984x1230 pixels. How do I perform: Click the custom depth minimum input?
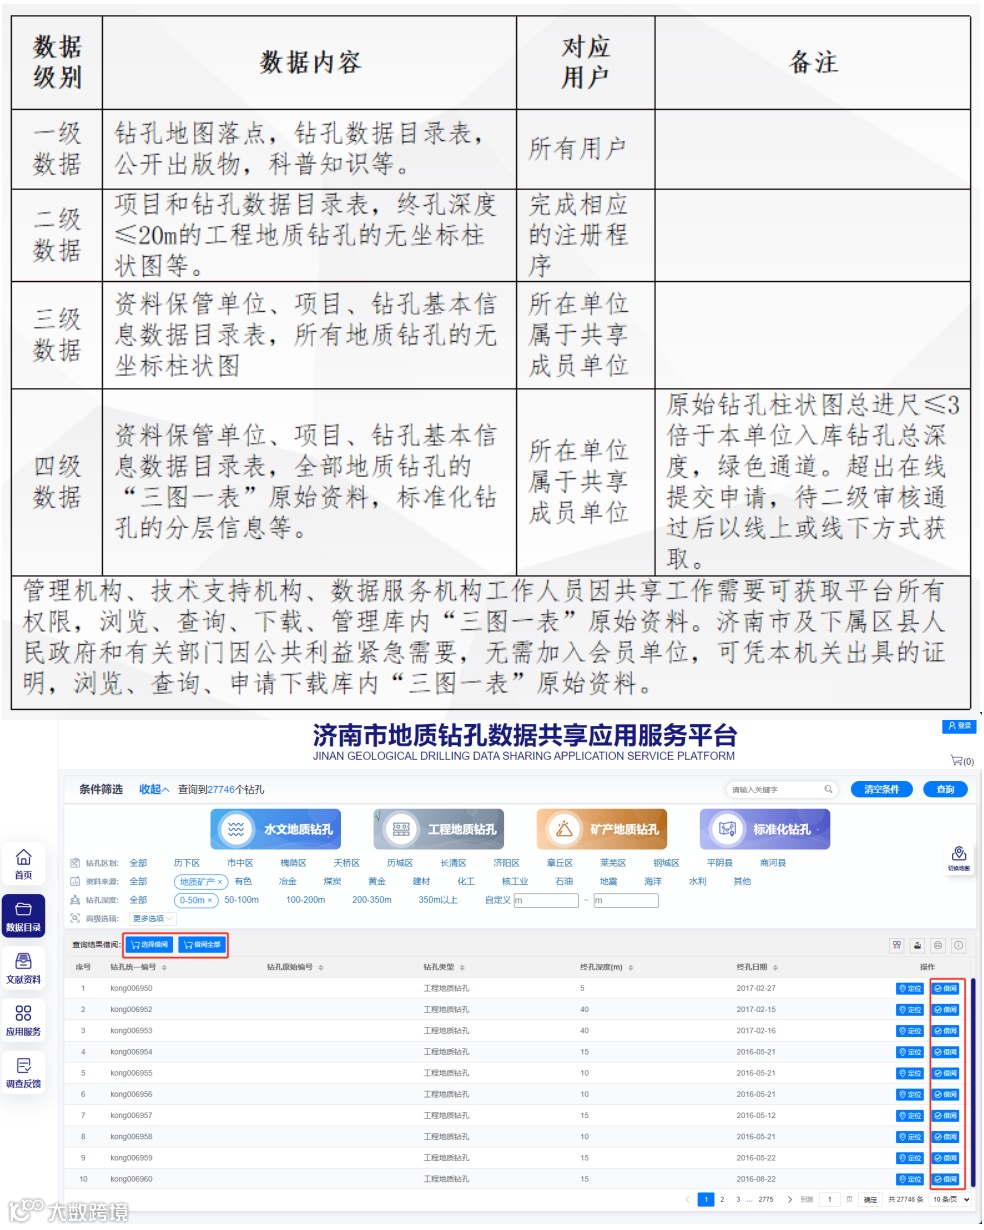point(546,900)
